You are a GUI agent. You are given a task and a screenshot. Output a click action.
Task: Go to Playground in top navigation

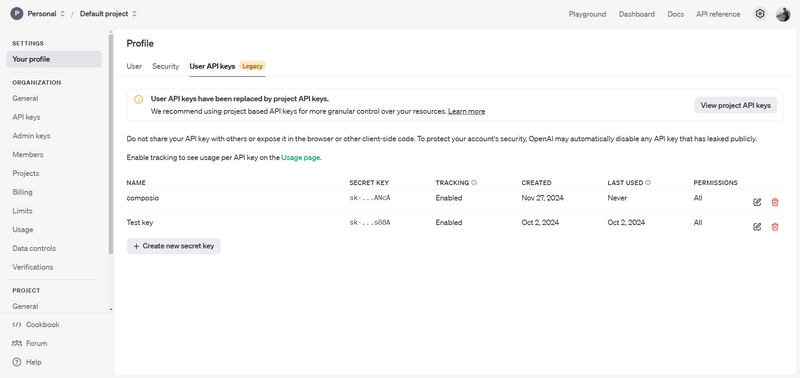[x=587, y=14]
